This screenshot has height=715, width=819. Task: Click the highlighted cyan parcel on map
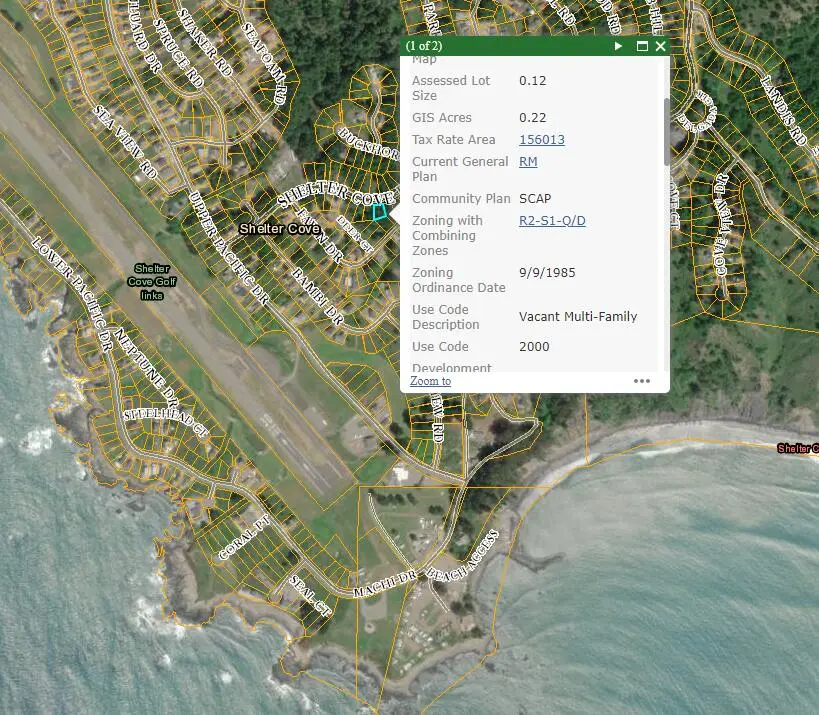[x=379, y=211]
